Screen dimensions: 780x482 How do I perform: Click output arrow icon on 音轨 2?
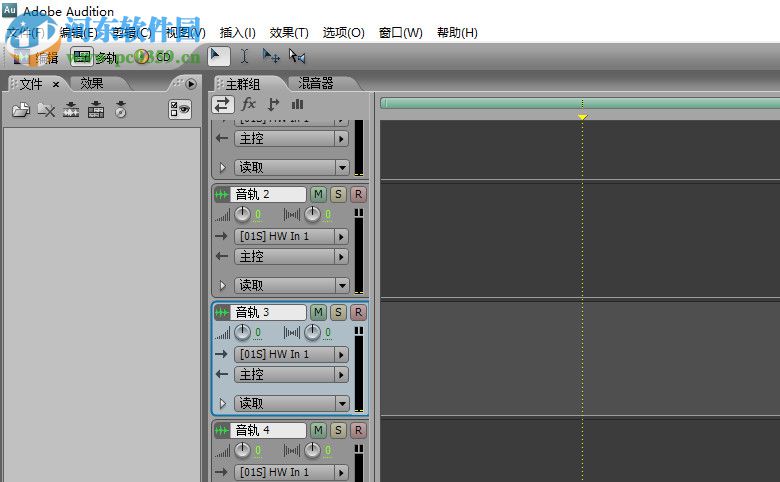click(222, 256)
